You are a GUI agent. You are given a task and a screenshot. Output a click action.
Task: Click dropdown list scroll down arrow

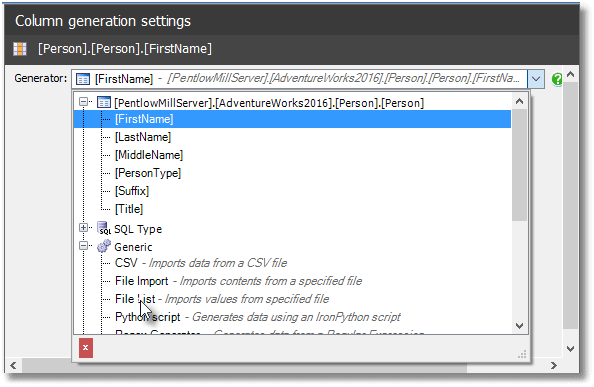(x=519, y=326)
